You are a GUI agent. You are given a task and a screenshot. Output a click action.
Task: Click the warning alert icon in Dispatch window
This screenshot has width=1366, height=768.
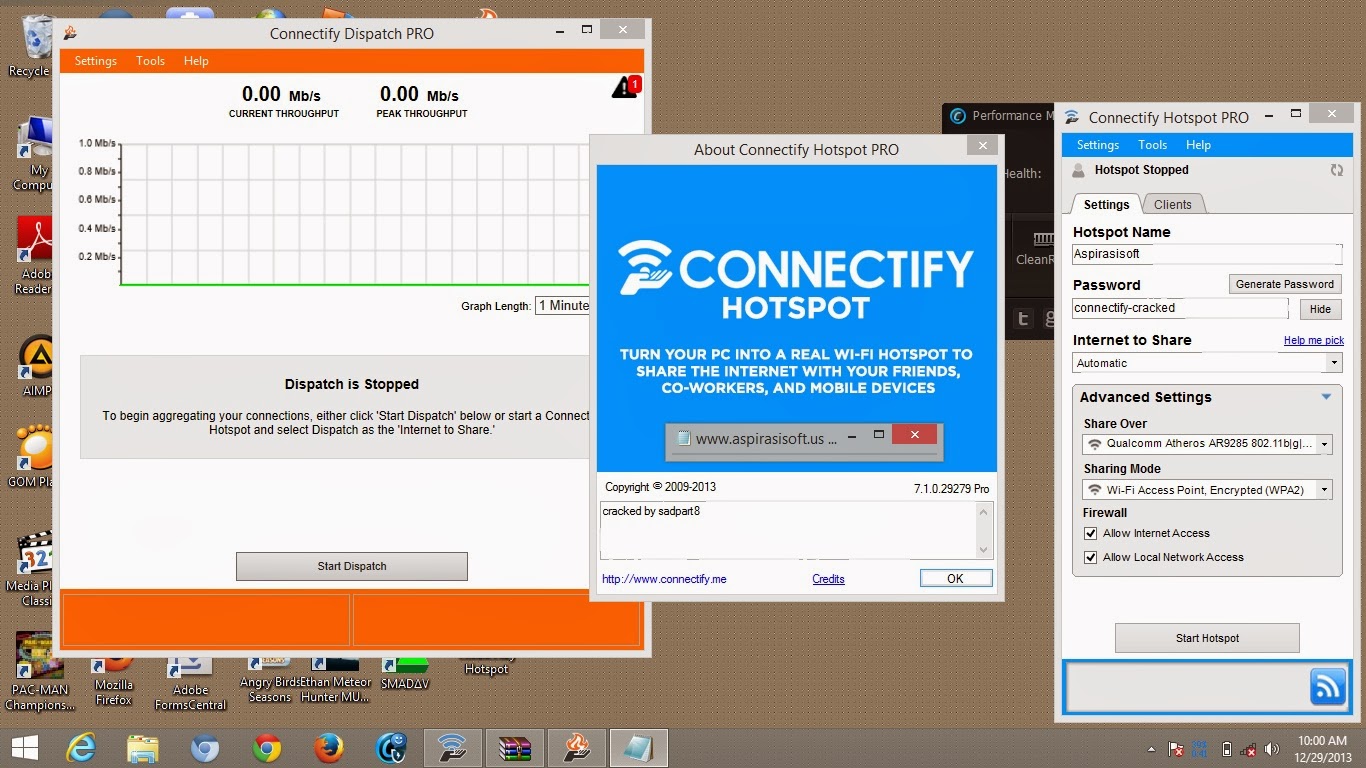pyautogui.click(x=625, y=87)
